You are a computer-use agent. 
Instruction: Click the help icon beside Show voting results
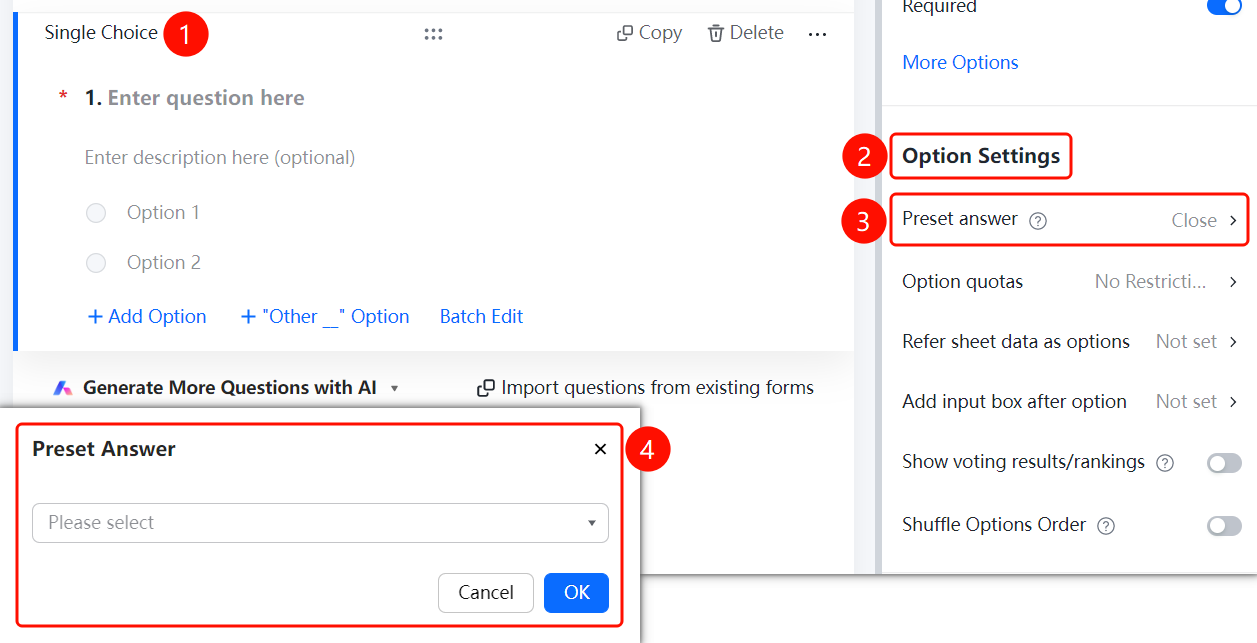coord(1164,463)
